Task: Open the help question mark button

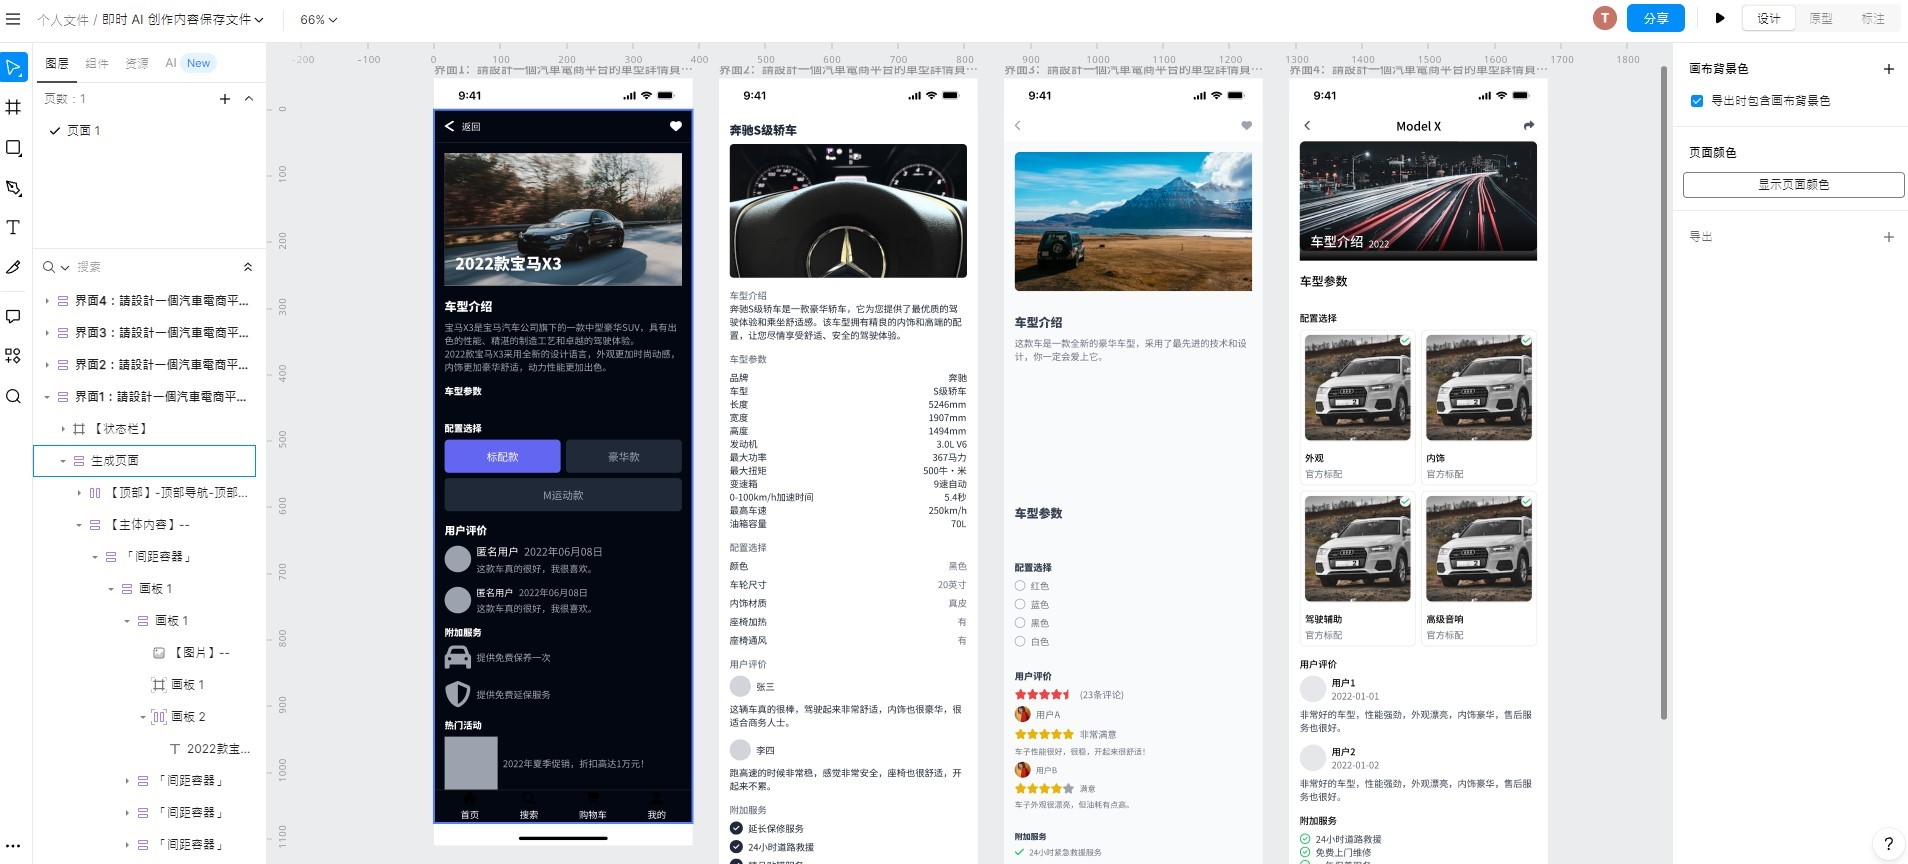Action: 1888,843
